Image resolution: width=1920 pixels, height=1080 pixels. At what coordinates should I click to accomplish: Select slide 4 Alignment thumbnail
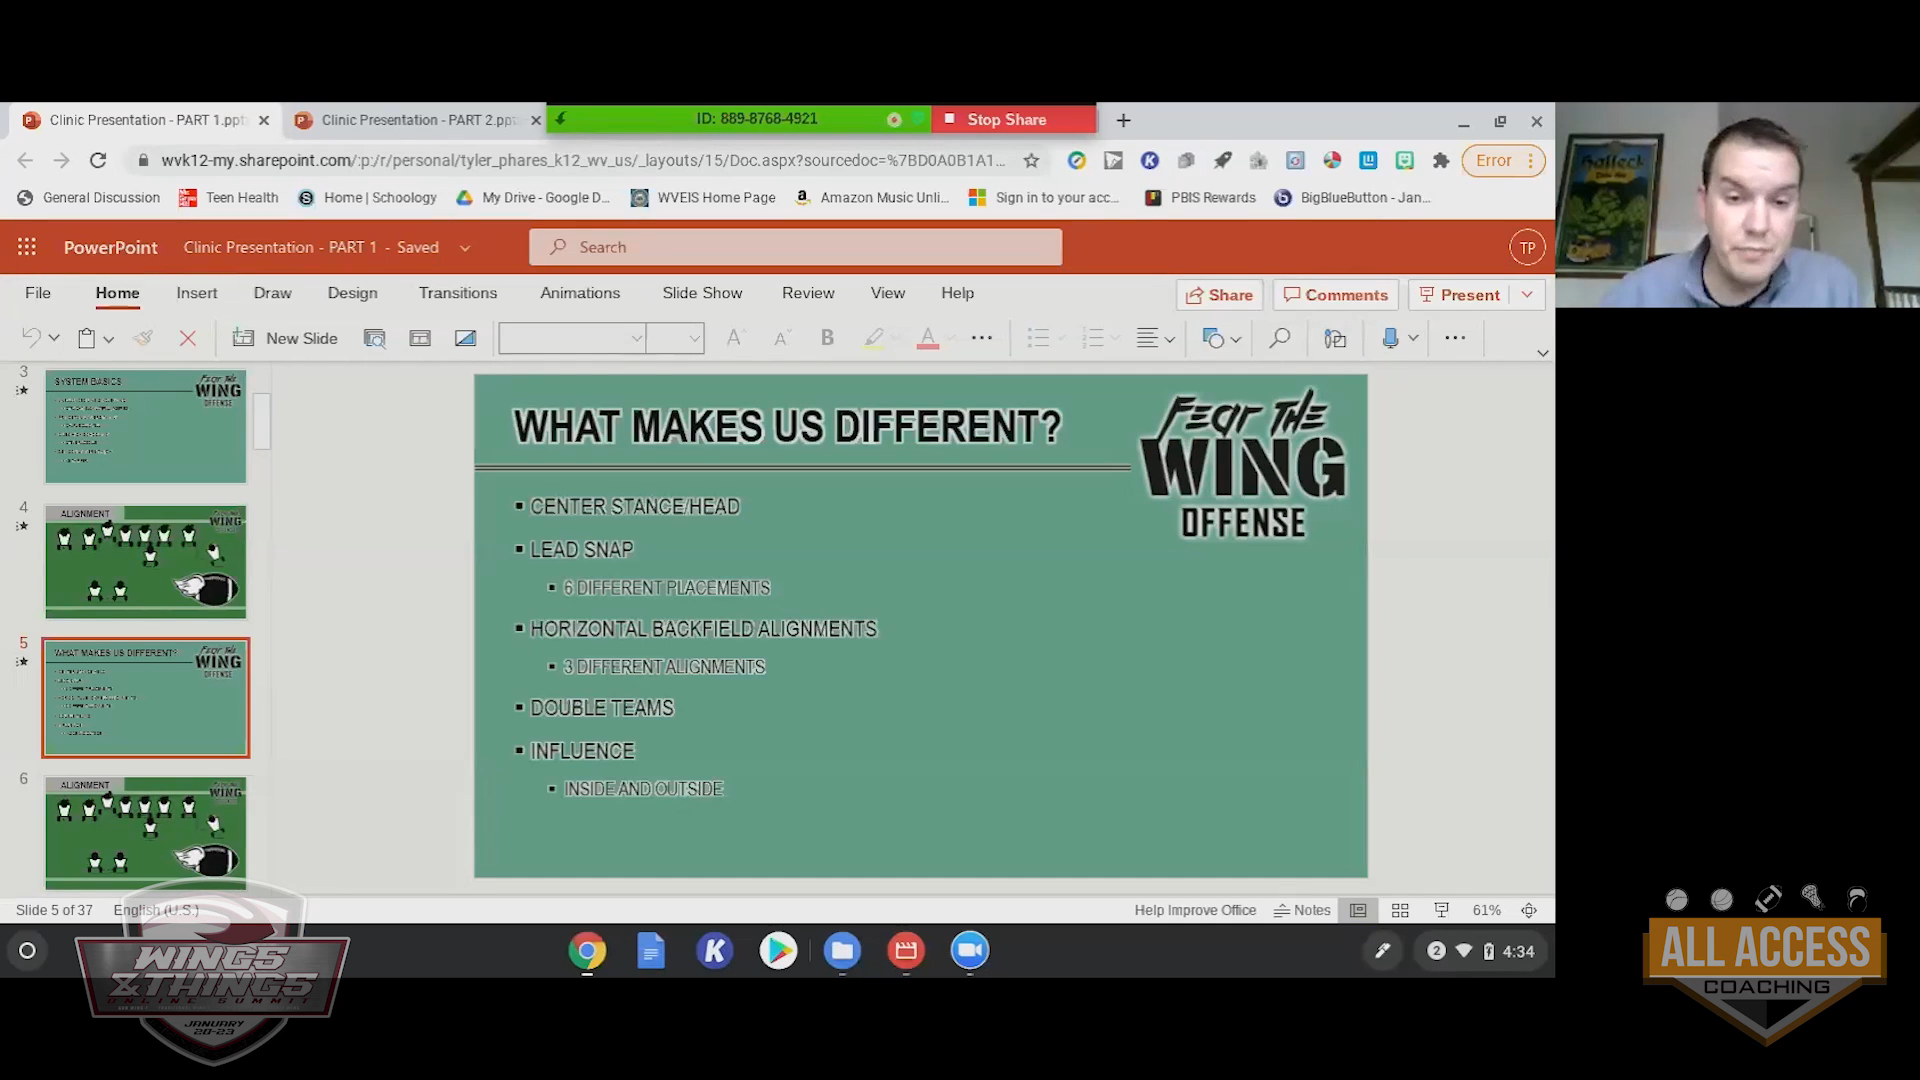pos(146,562)
